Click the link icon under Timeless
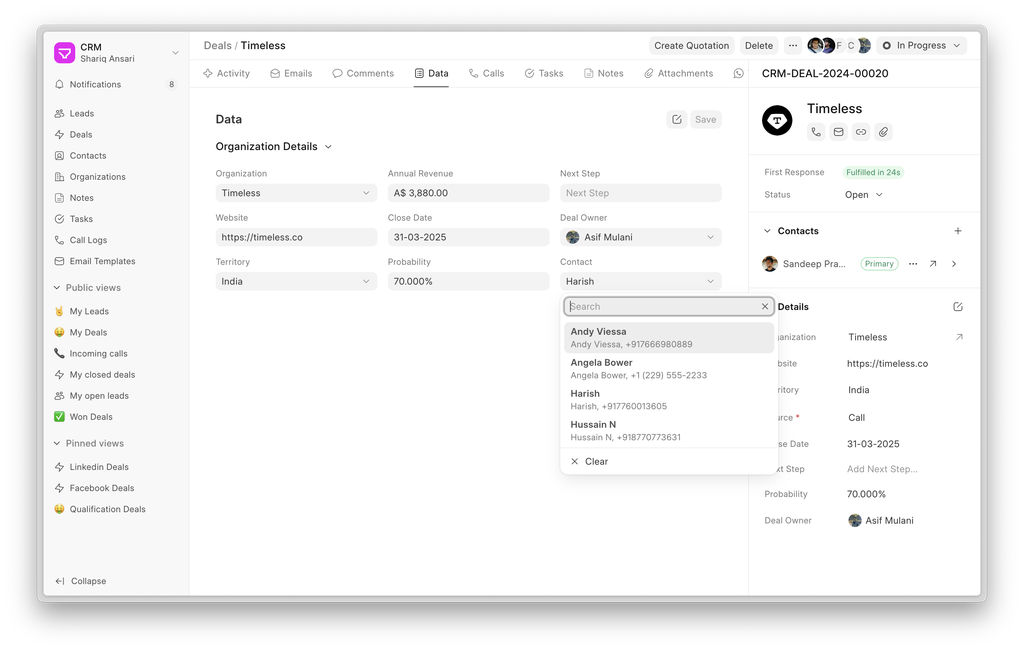The height and width of the screenshot is (651, 1024). click(861, 132)
